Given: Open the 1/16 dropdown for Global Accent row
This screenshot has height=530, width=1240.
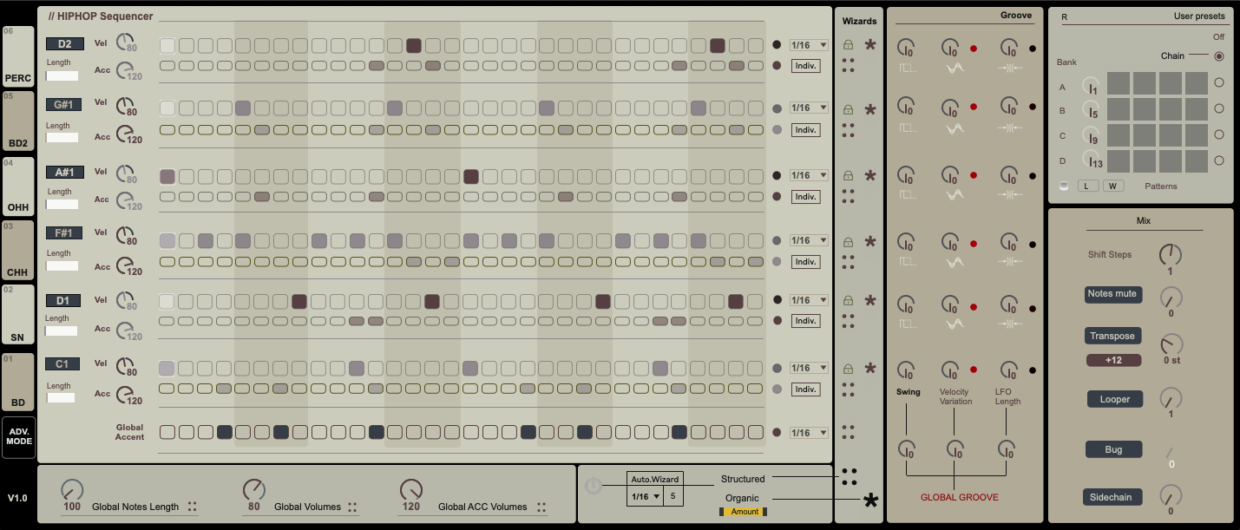Looking at the screenshot, I should point(809,433).
